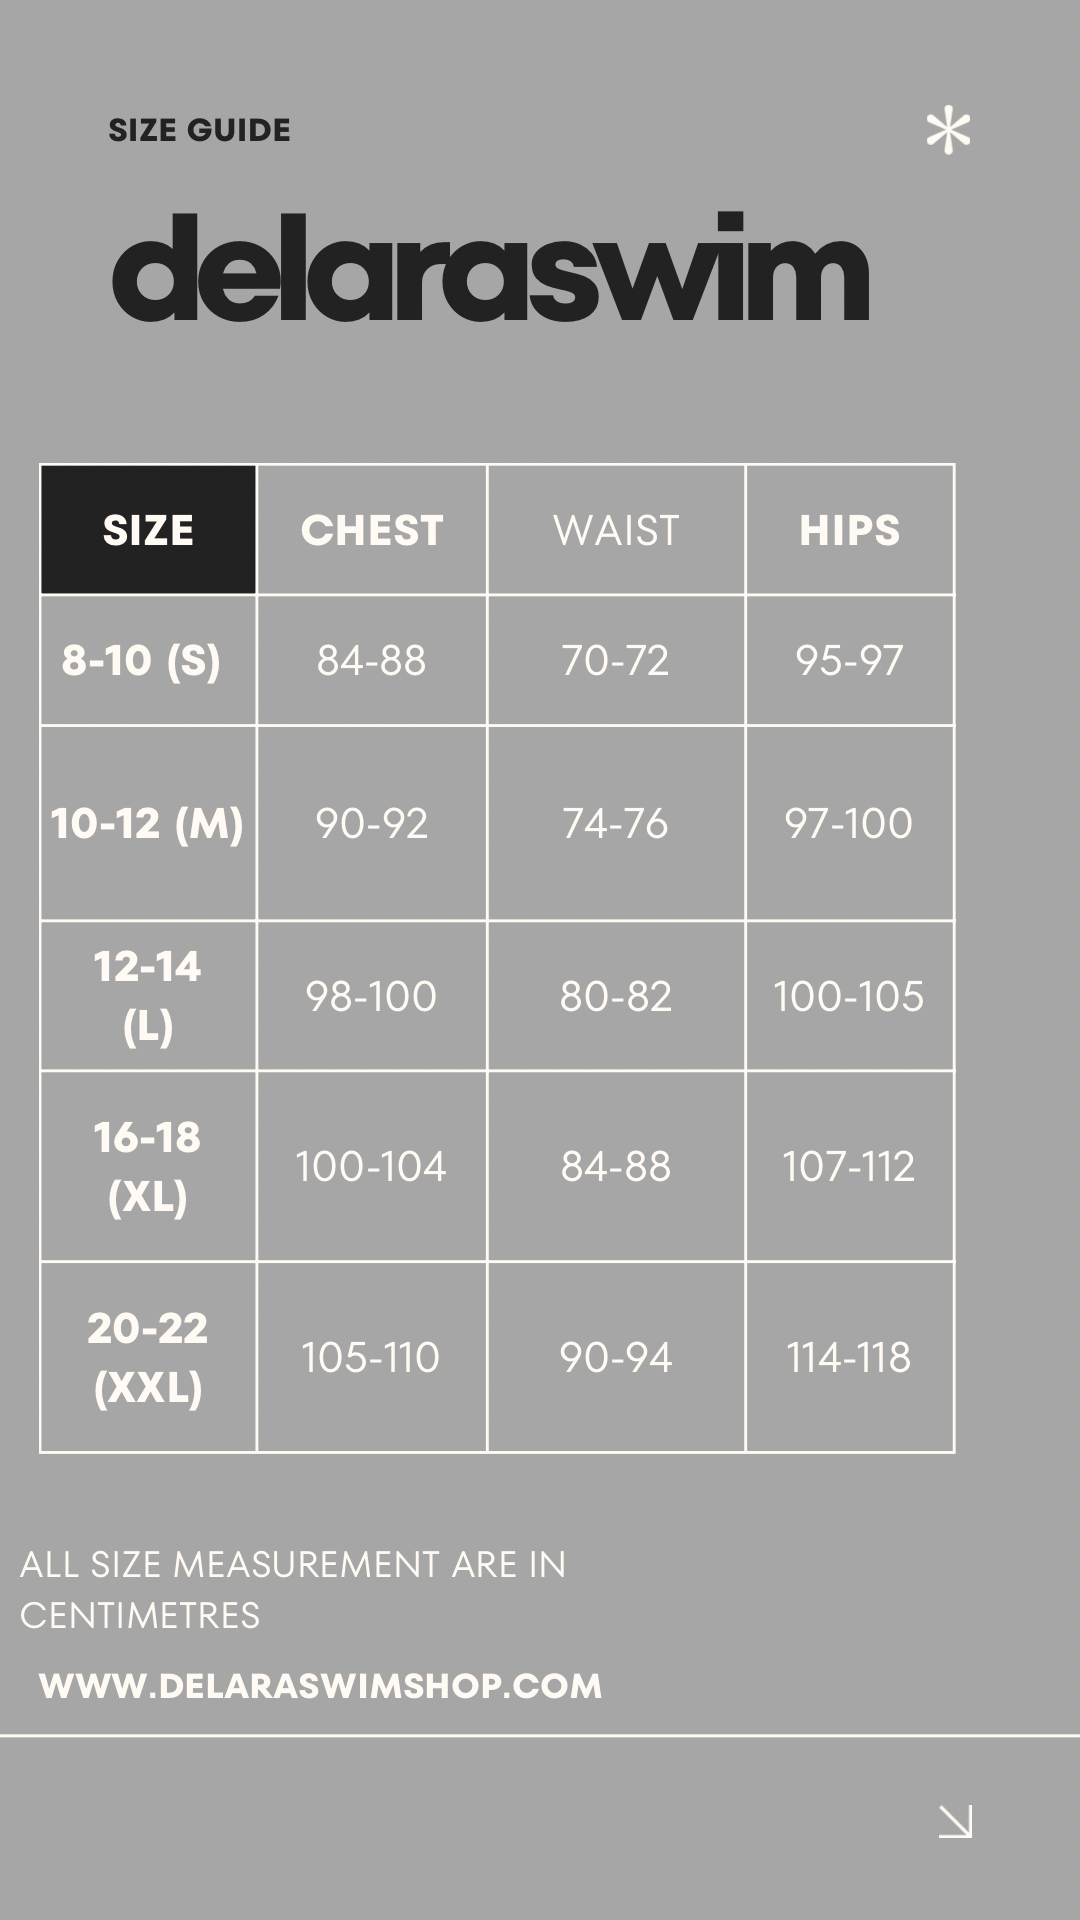Click the white asterisk icon
This screenshot has height=1920, width=1080.
948,132
